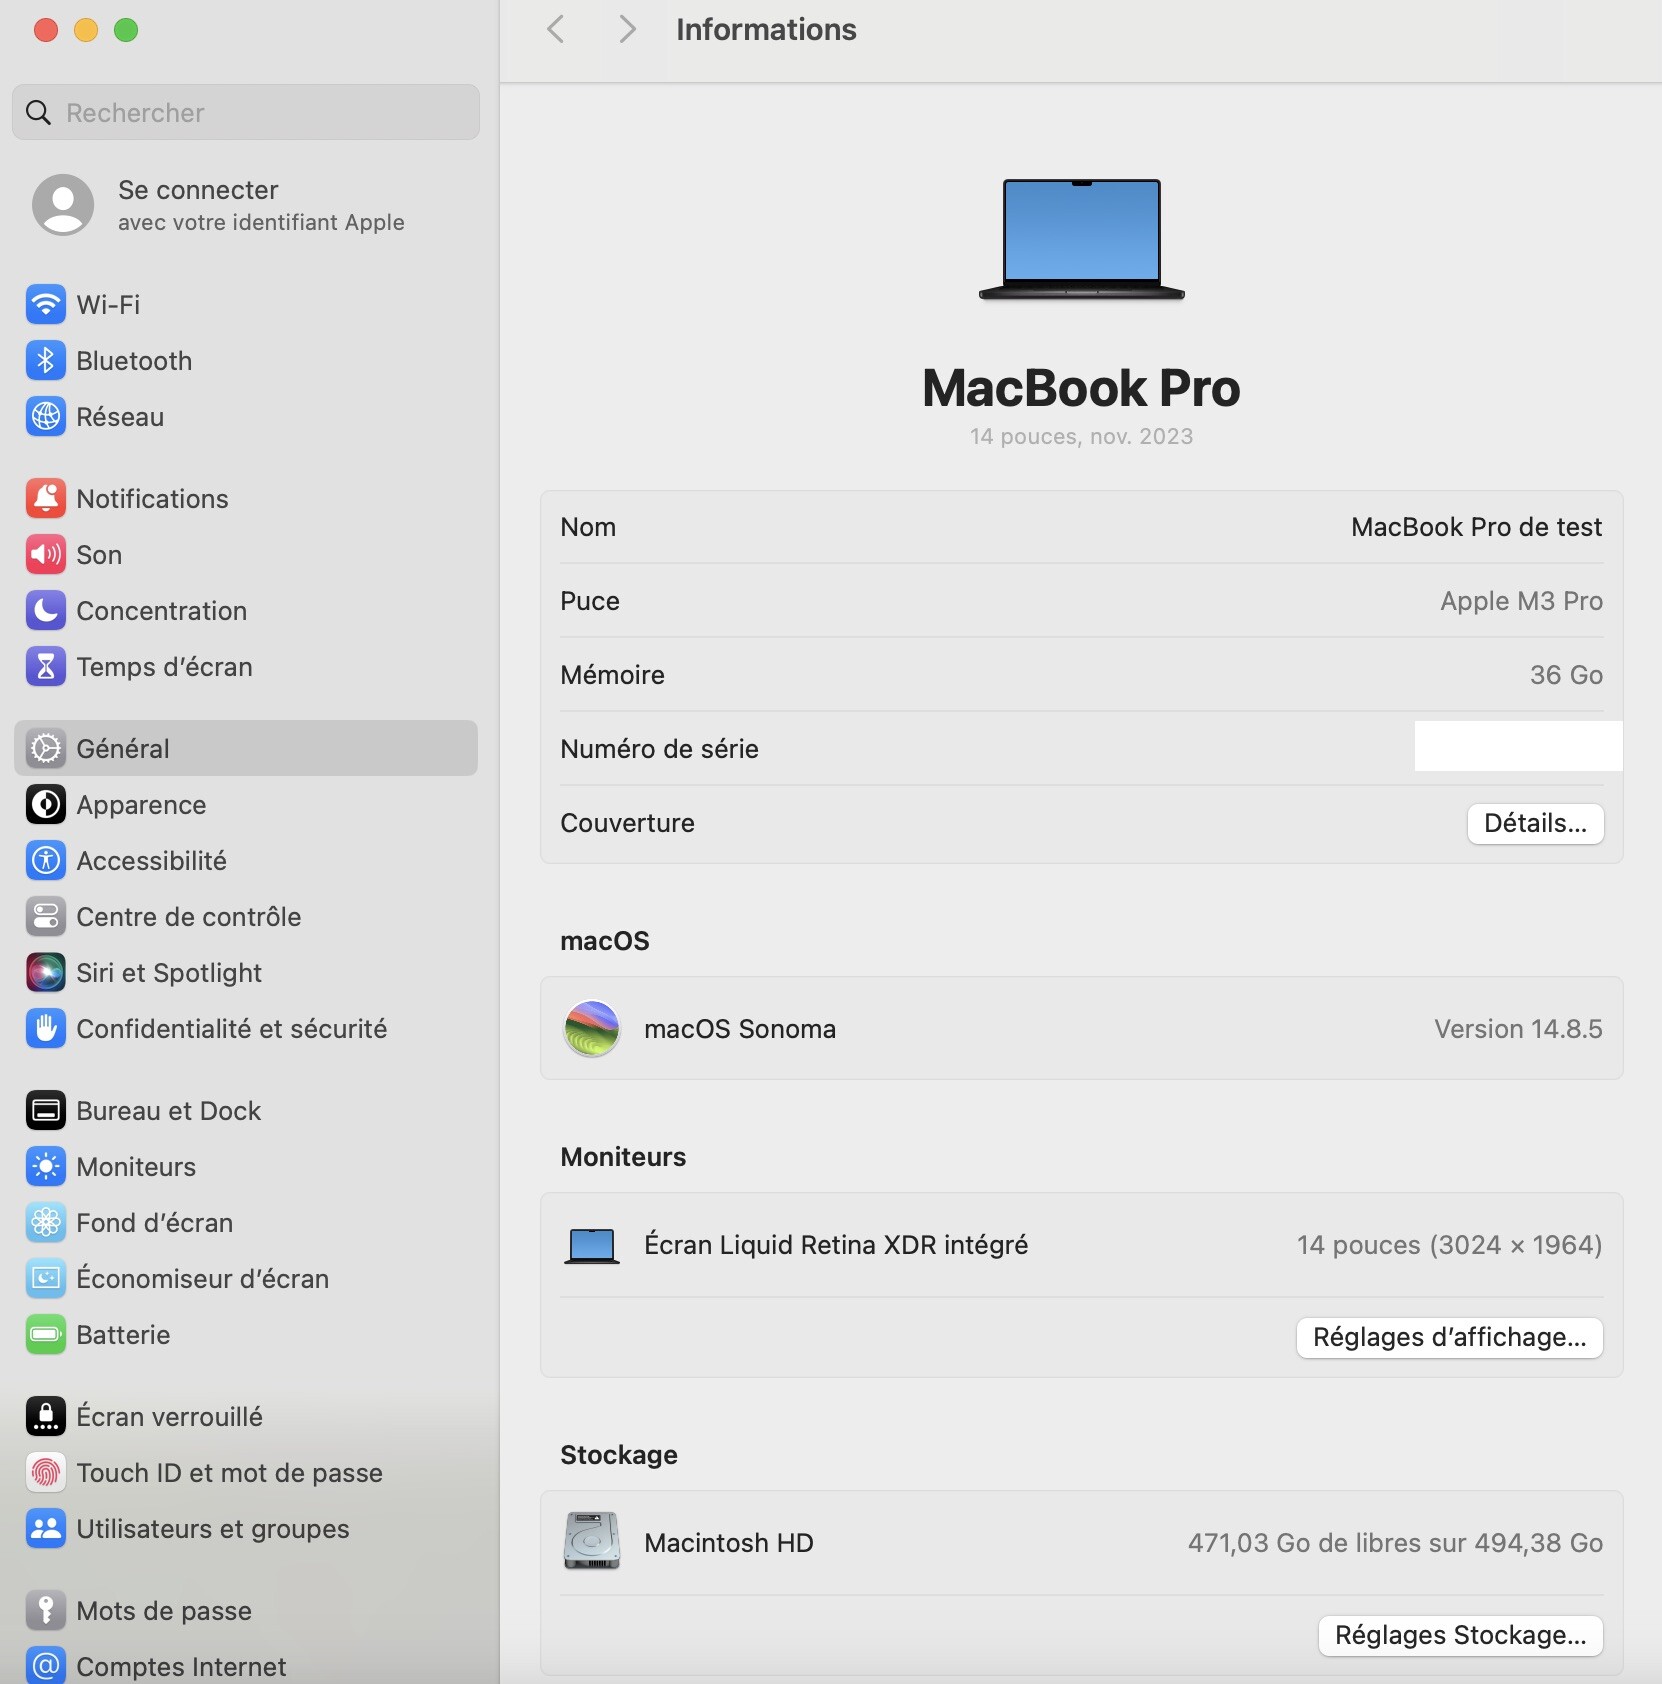Image resolution: width=1662 pixels, height=1684 pixels.
Task: Open the Notifications settings
Action: [x=152, y=498]
